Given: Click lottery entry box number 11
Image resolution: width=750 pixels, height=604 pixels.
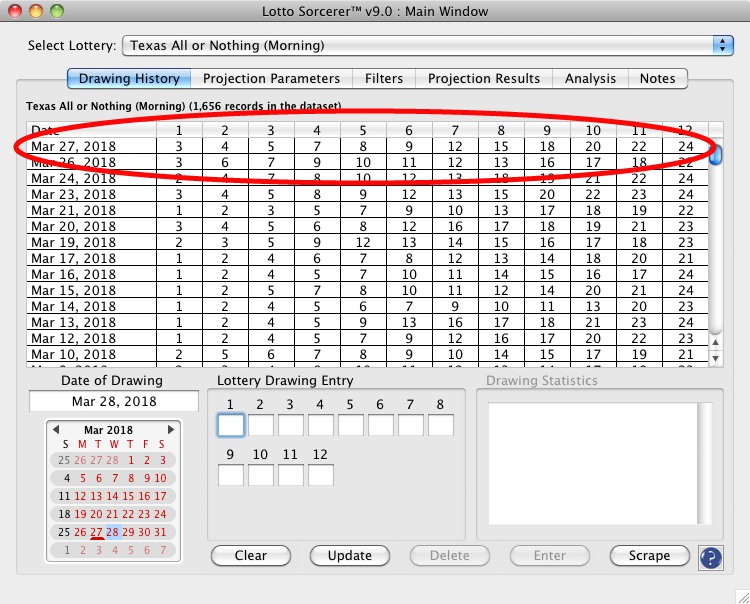Looking at the screenshot, I should (x=291, y=475).
